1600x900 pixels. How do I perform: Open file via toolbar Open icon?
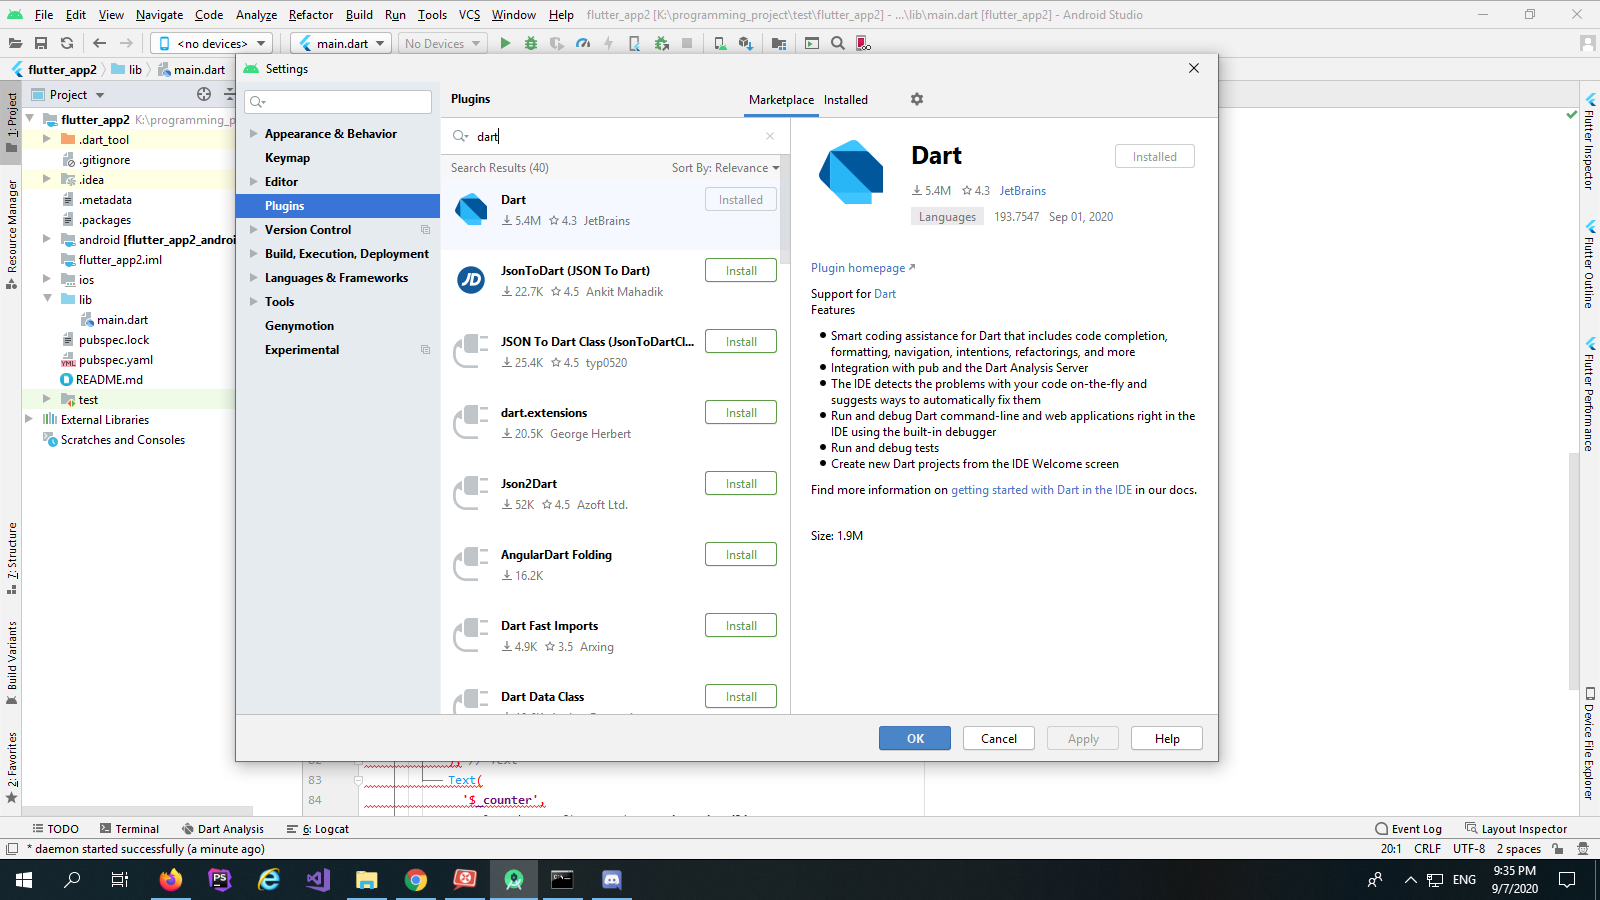tap(15, 43)
